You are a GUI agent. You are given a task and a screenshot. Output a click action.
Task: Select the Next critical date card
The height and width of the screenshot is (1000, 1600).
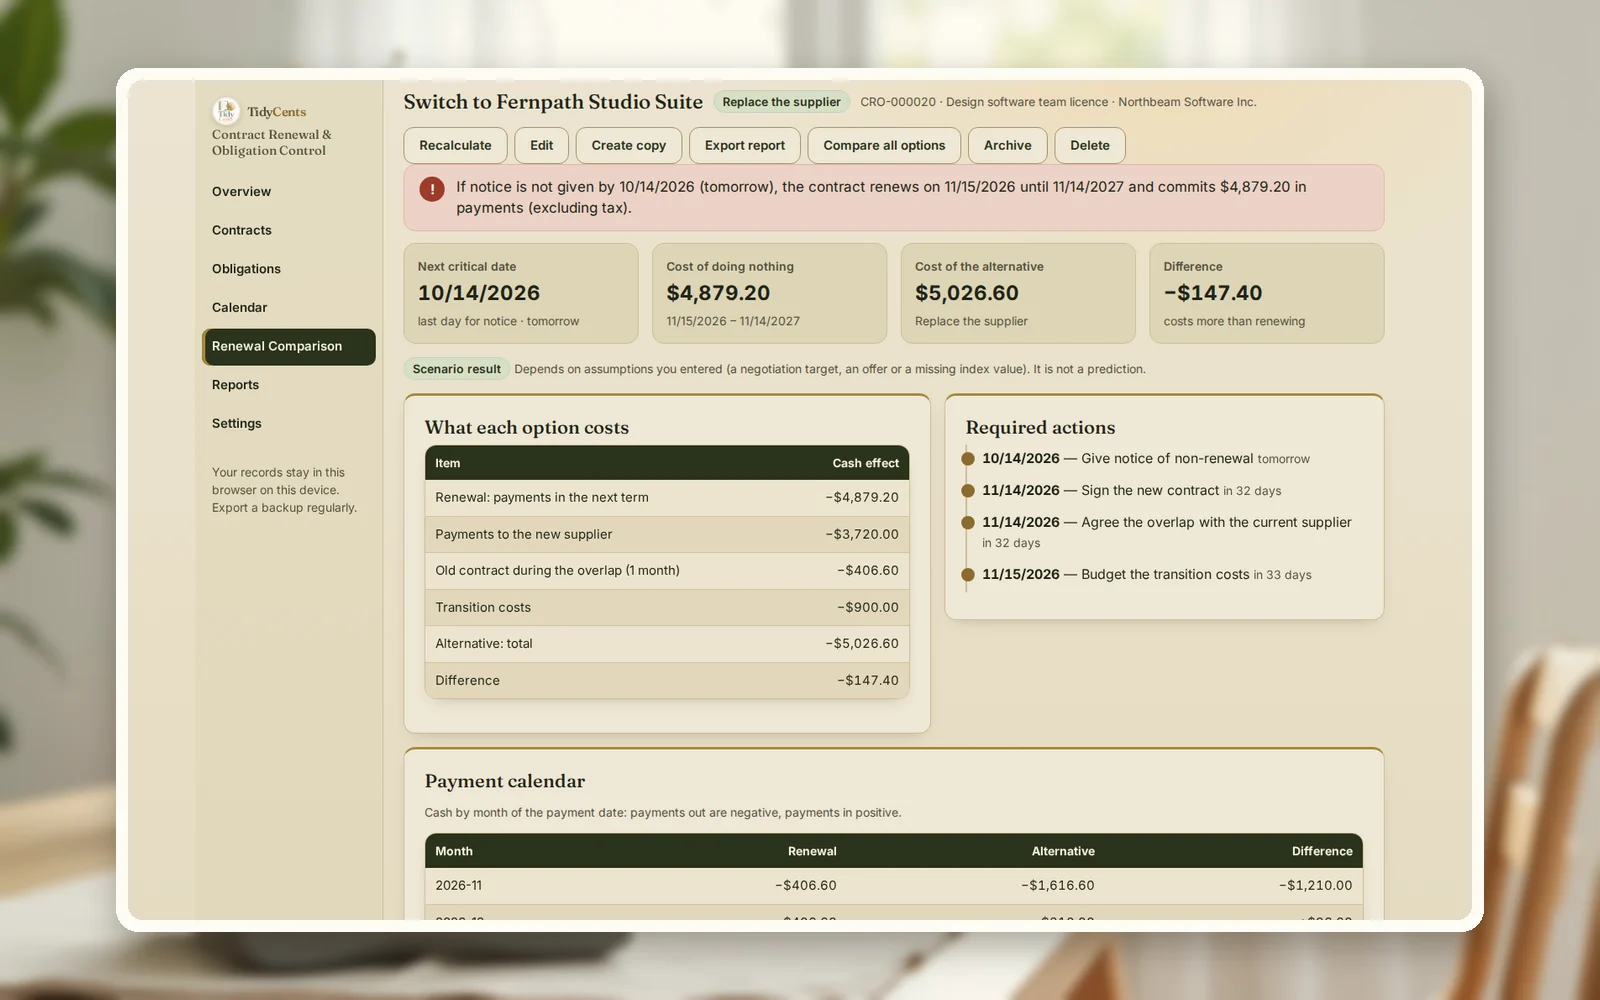pos(521,294)
